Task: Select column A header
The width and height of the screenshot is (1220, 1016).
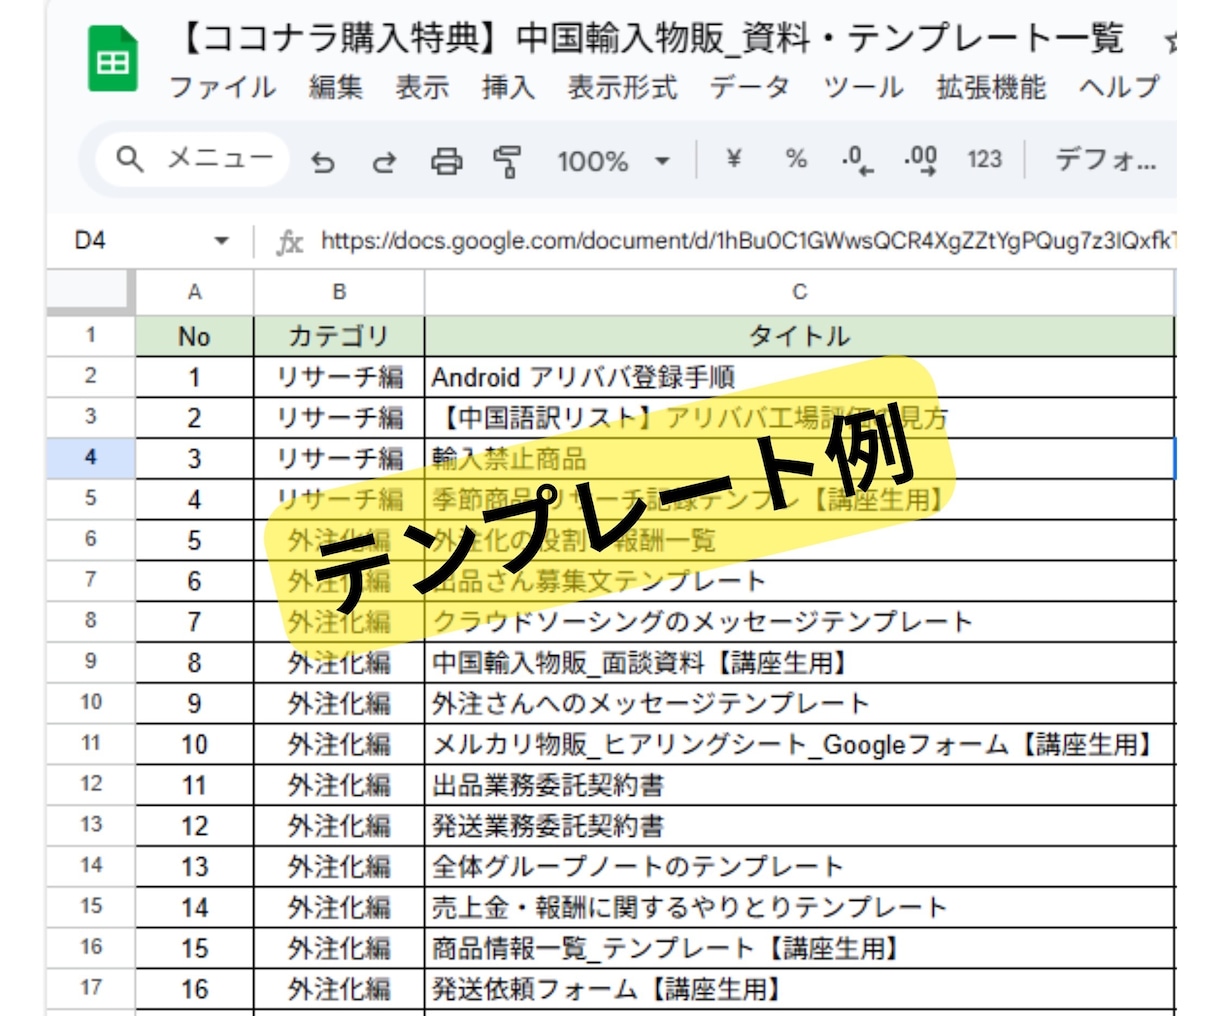Action: coord(194,292)
